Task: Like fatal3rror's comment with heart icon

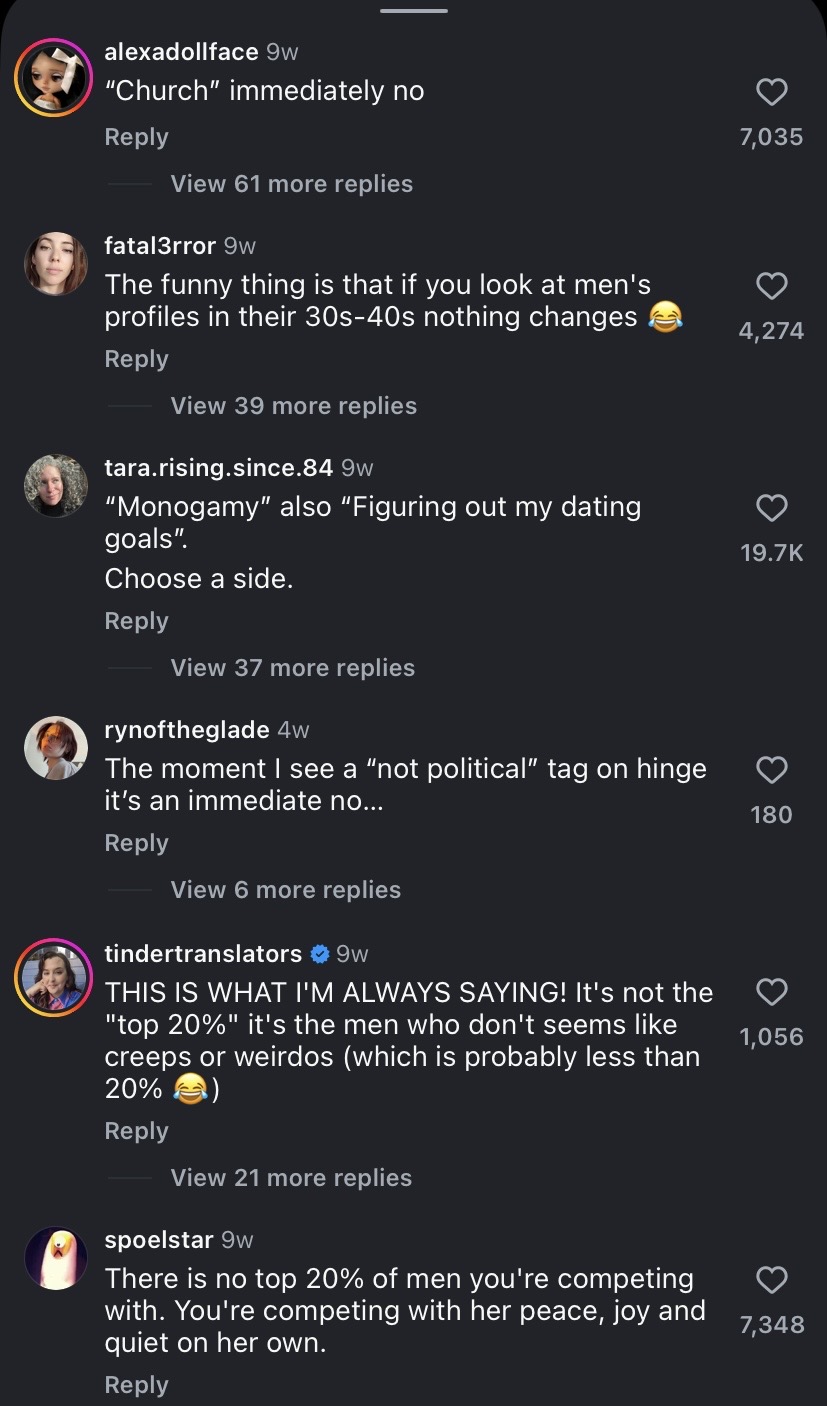Action: pyautogui.click(x=771, y=287)
